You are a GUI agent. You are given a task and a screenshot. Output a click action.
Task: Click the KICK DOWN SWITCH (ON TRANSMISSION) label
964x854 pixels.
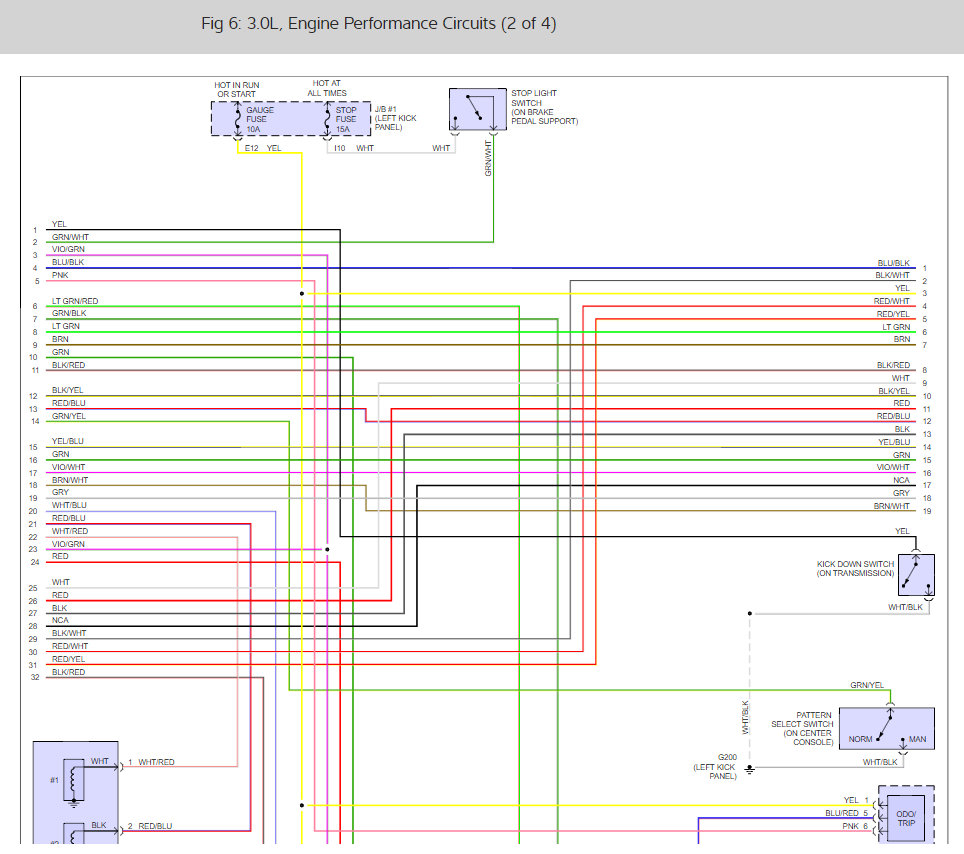point(855,568)
